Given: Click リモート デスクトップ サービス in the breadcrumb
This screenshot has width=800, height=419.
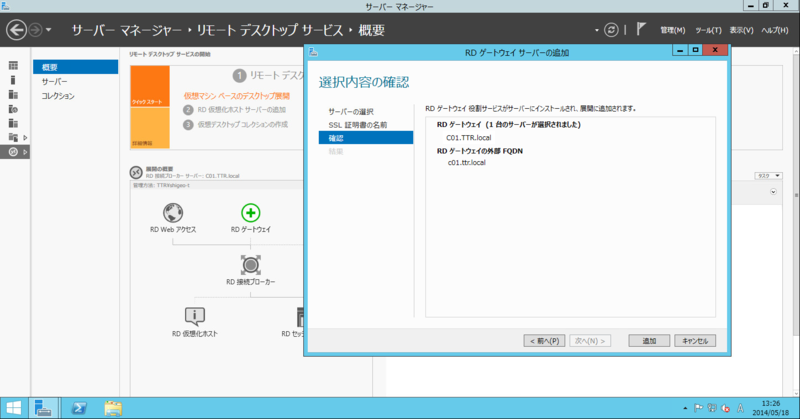Looking at the screenshot, I should (x=270, y=30).
